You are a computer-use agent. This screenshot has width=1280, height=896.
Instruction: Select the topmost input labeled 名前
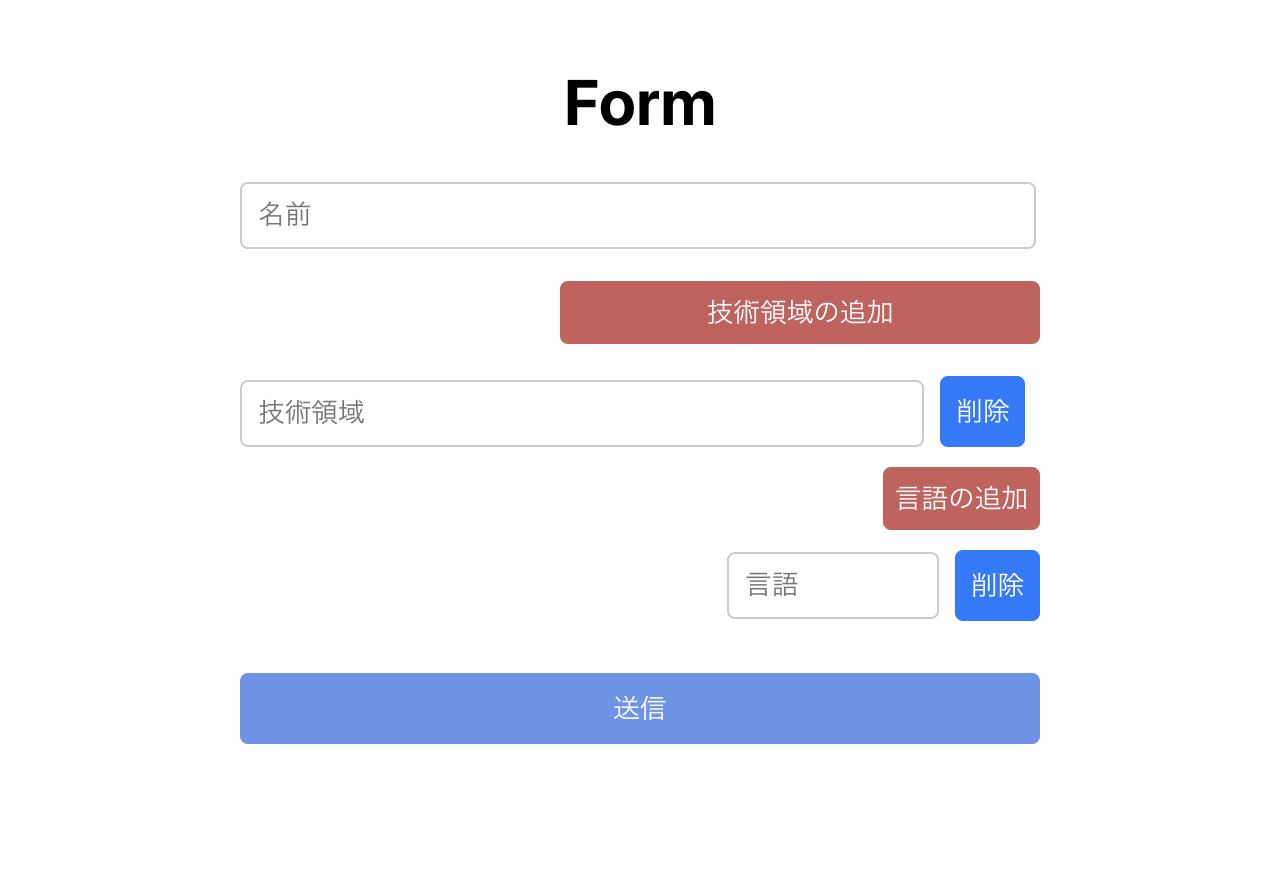637,215
